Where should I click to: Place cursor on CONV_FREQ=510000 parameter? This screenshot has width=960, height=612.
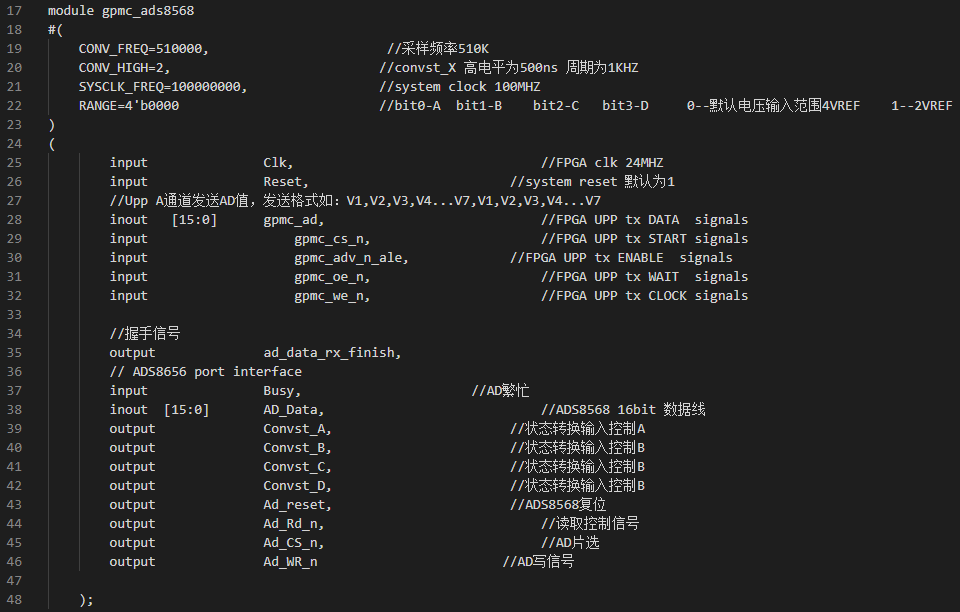pos(141,49)
